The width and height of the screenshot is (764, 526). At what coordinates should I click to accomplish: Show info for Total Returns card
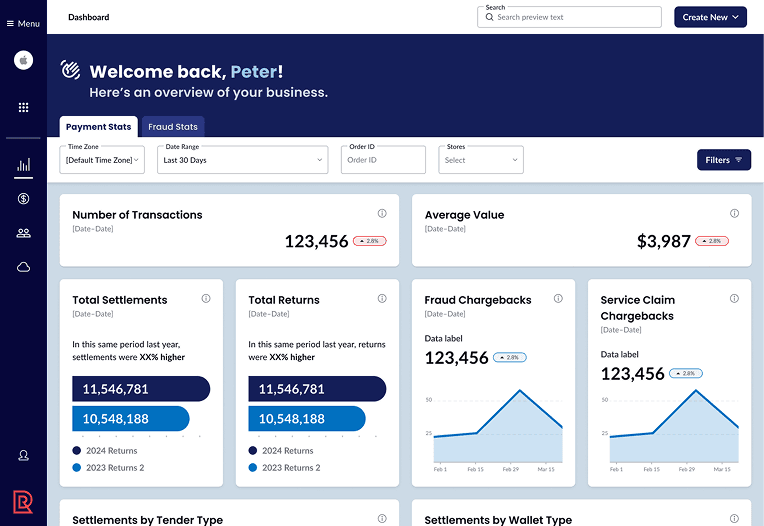382,299
